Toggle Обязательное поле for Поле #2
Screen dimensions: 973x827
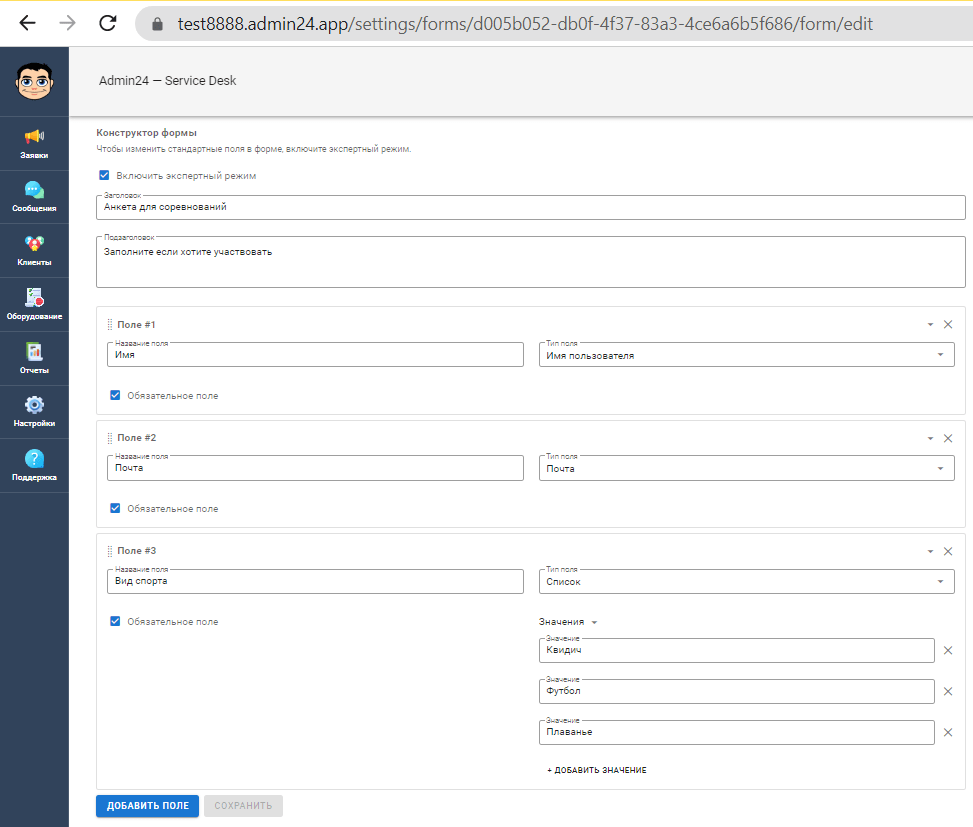coord(115,508)
